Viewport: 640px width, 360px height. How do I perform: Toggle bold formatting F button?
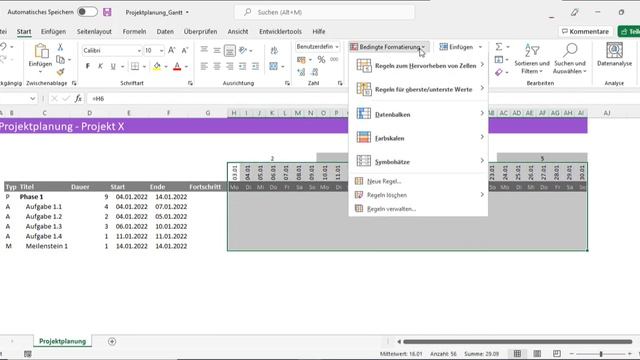coord(87,66)
